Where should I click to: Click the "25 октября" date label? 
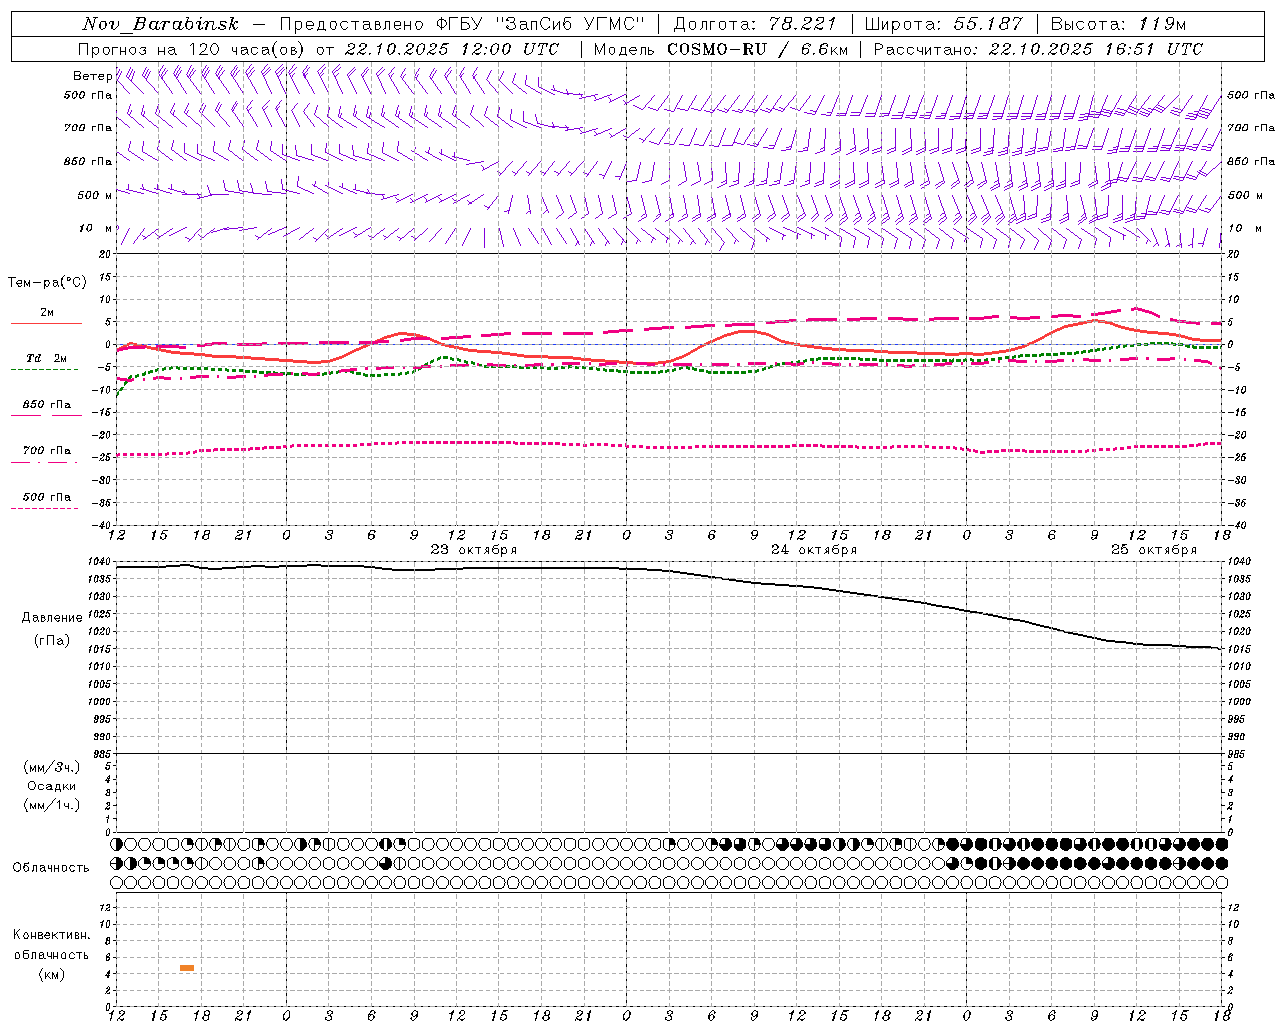(1154, 550)
